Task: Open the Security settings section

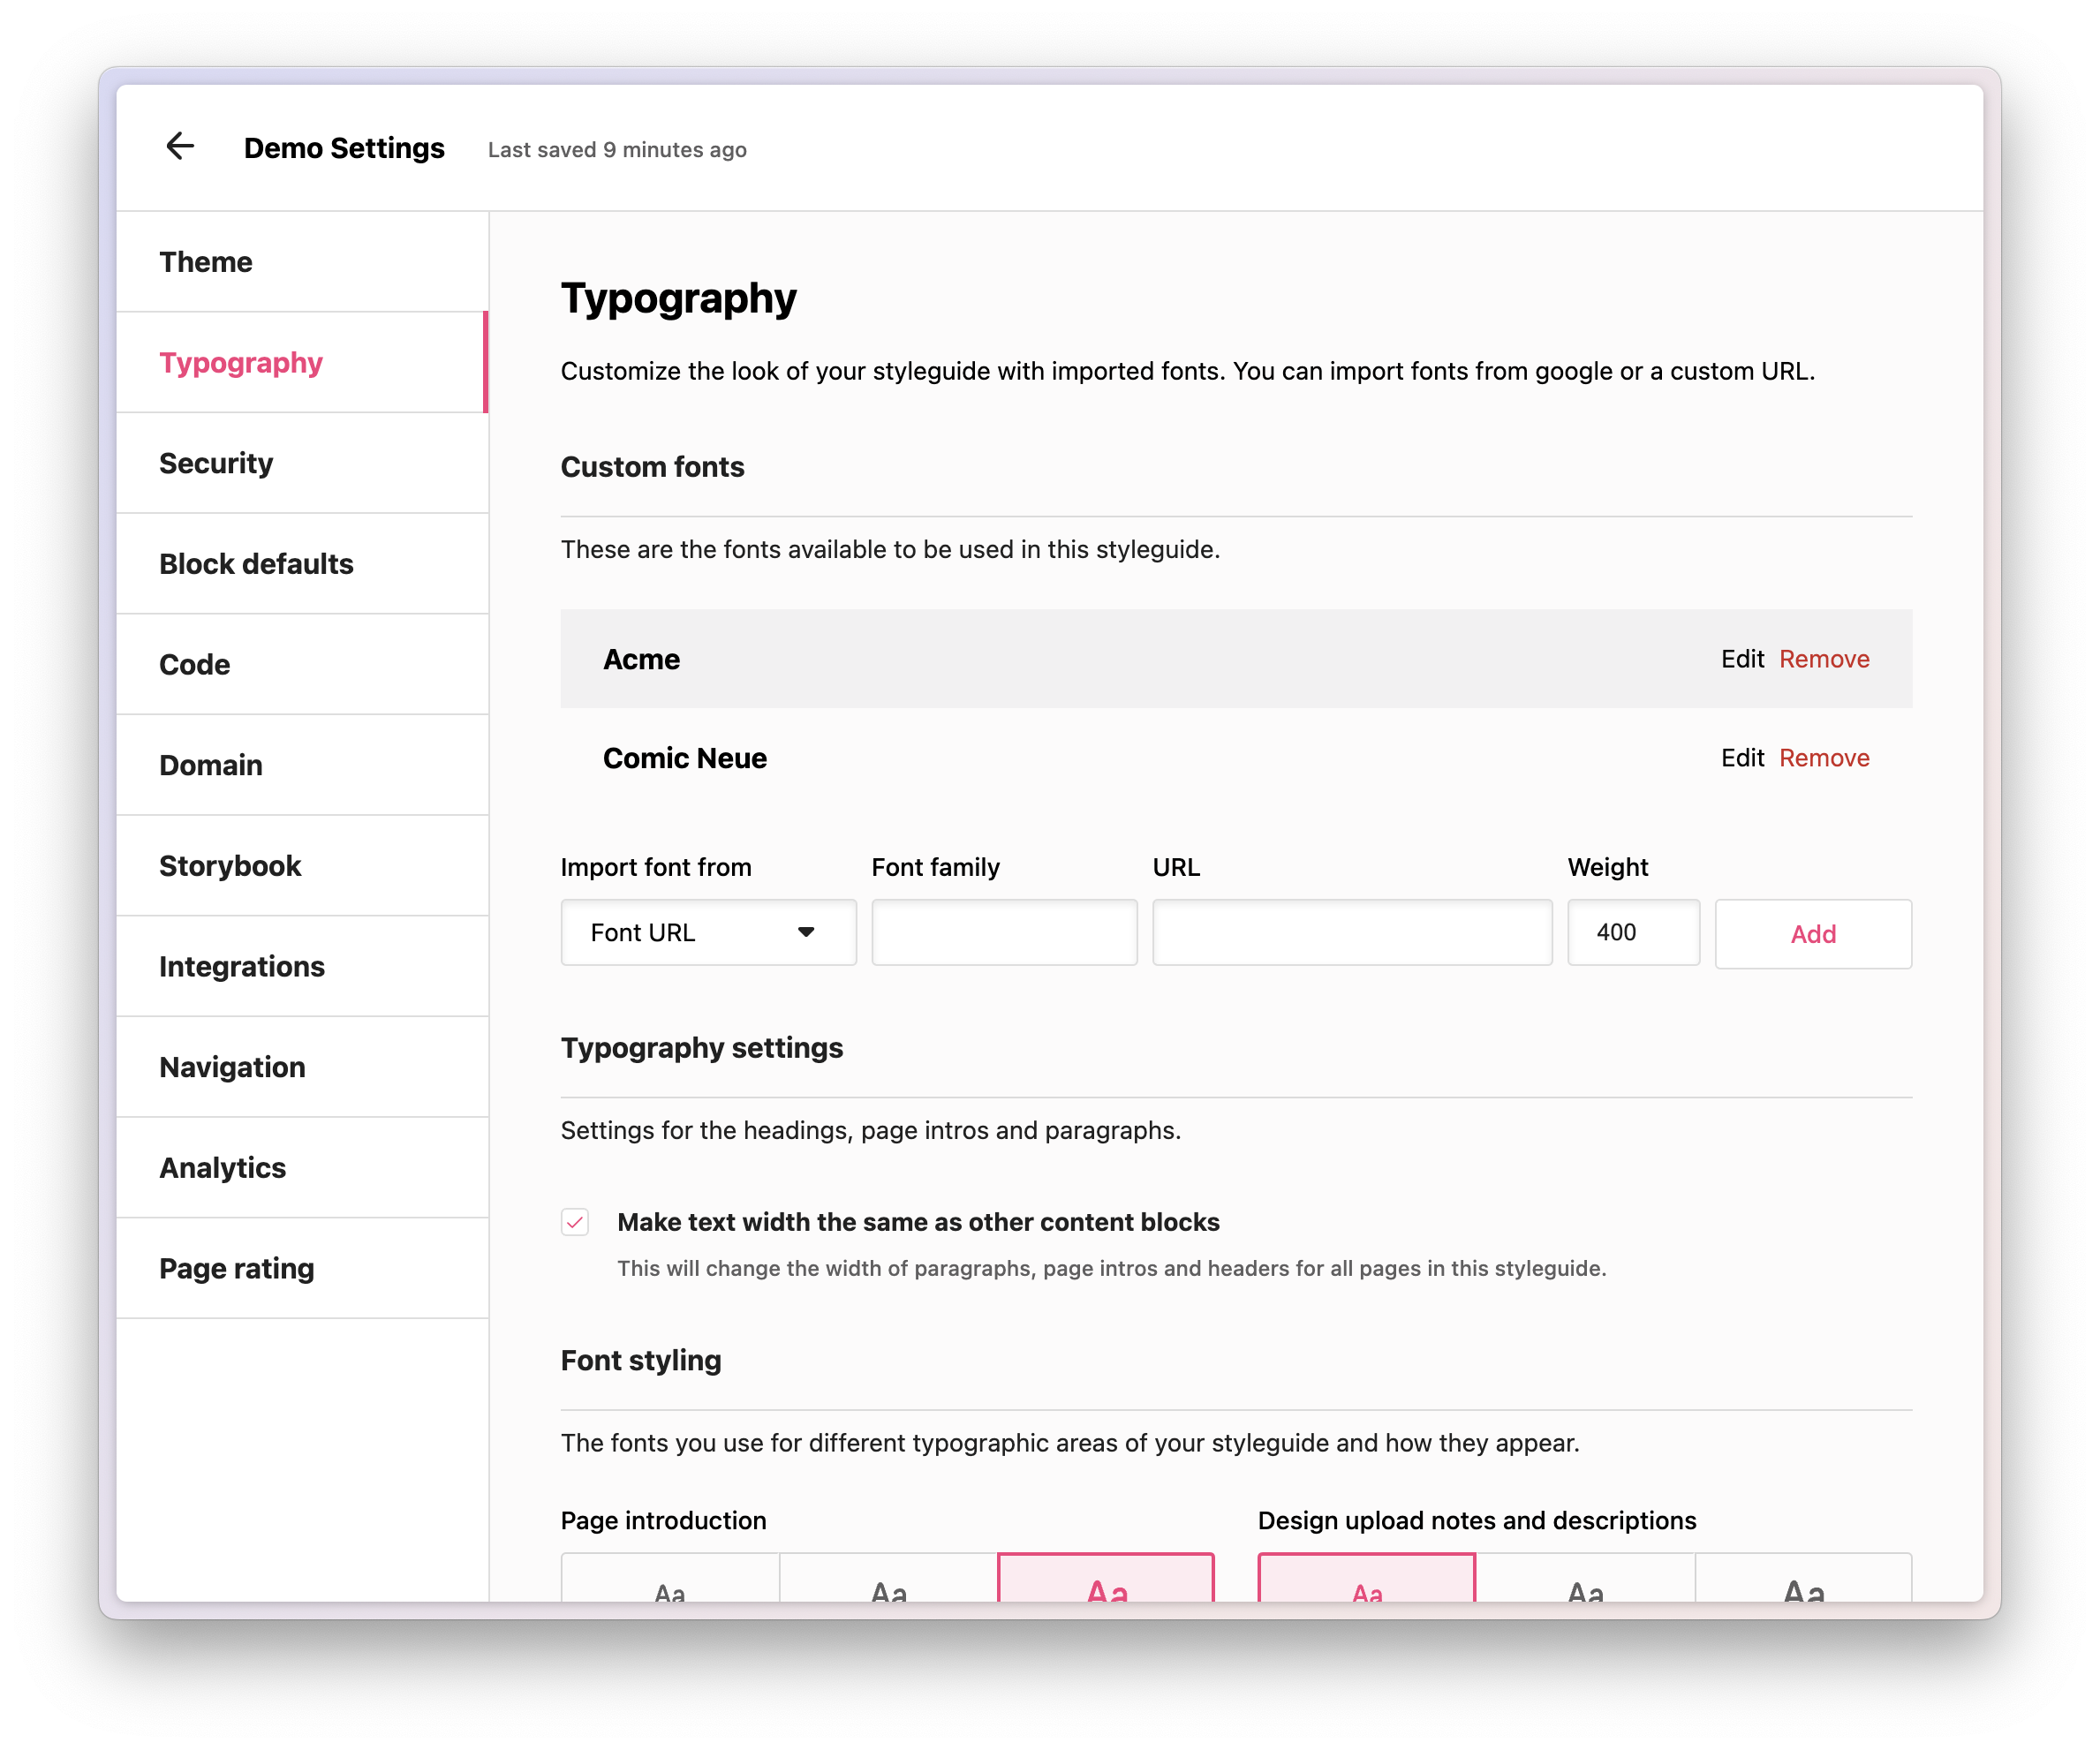Action: click(x=302, y=463)
